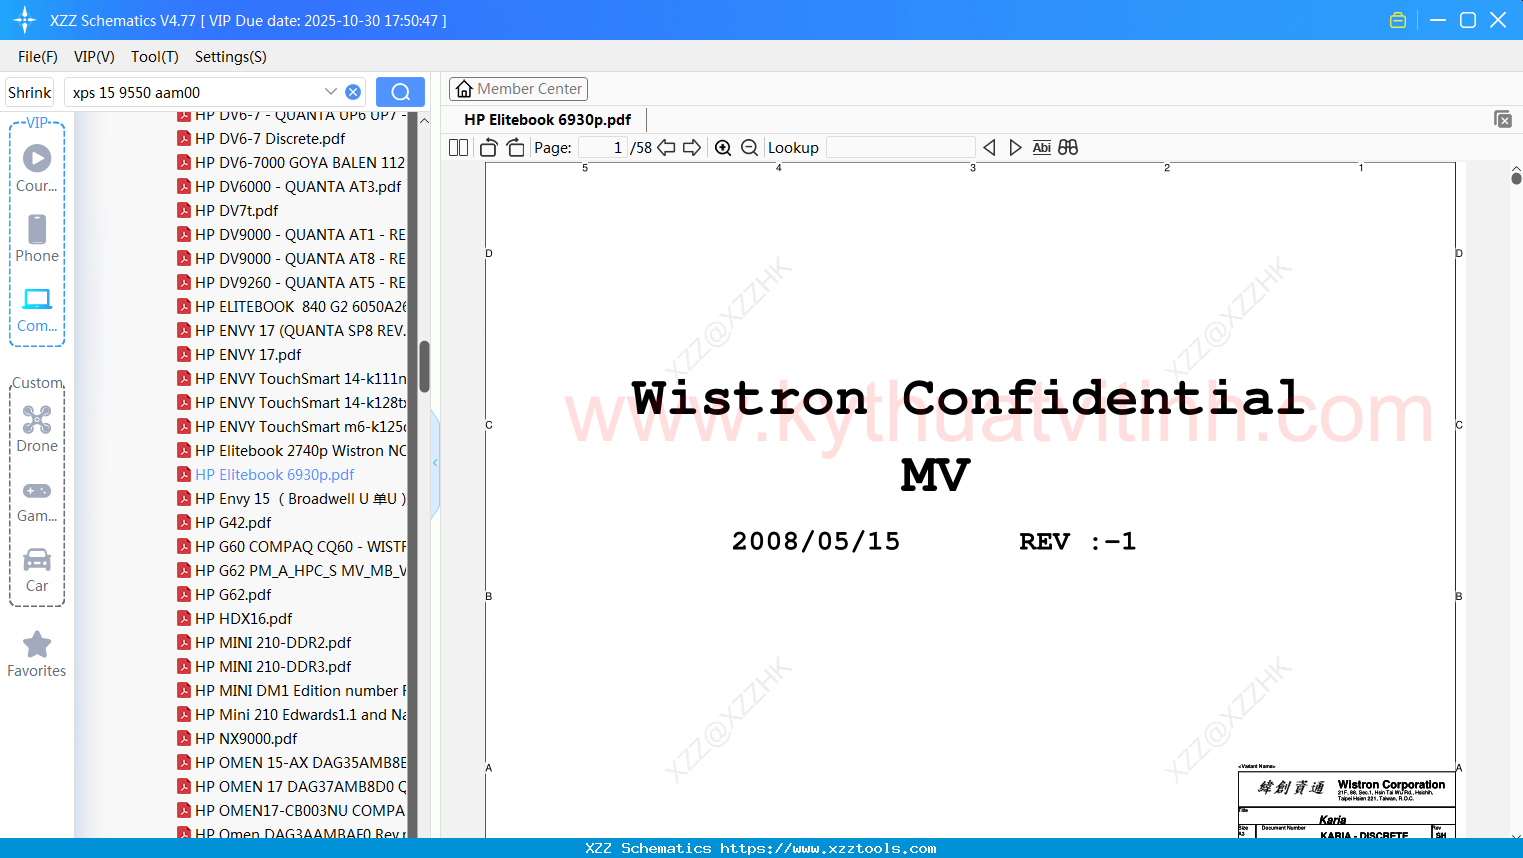Click the xzztools.com status bar link
This screenshot has width=1523, height=858.
[x=828, y=848]
